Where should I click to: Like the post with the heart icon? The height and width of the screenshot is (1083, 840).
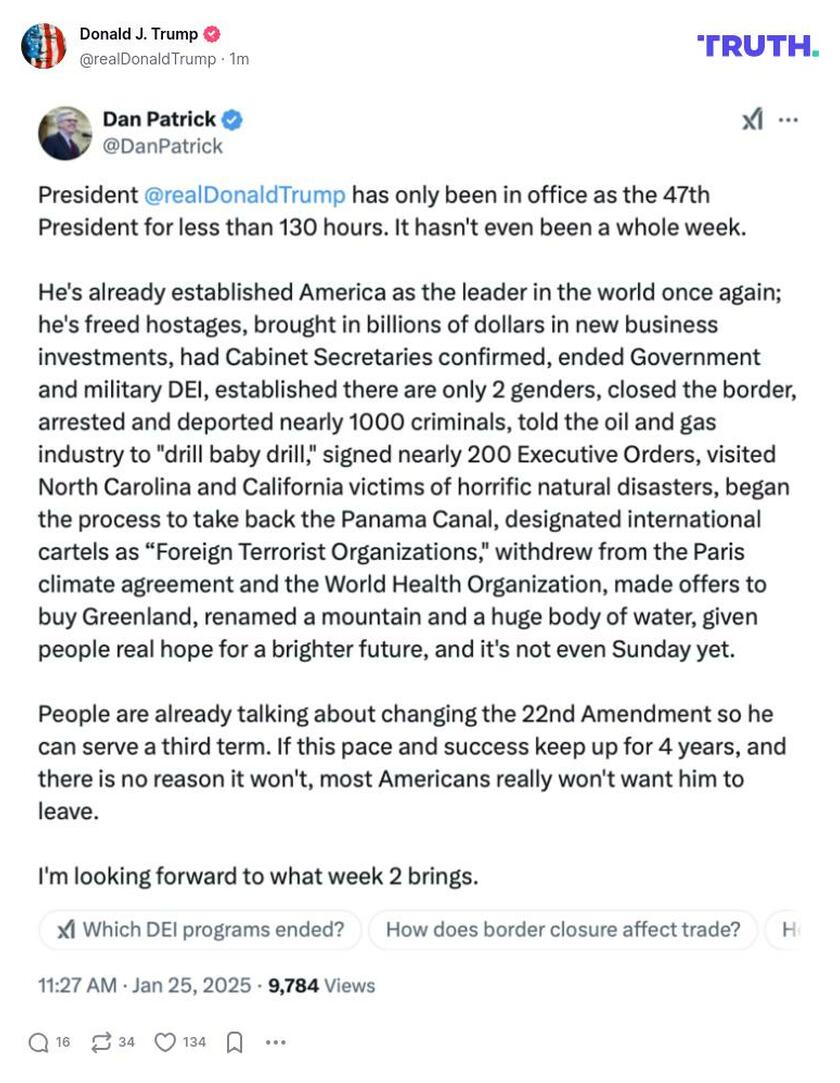pos(165,1042)
